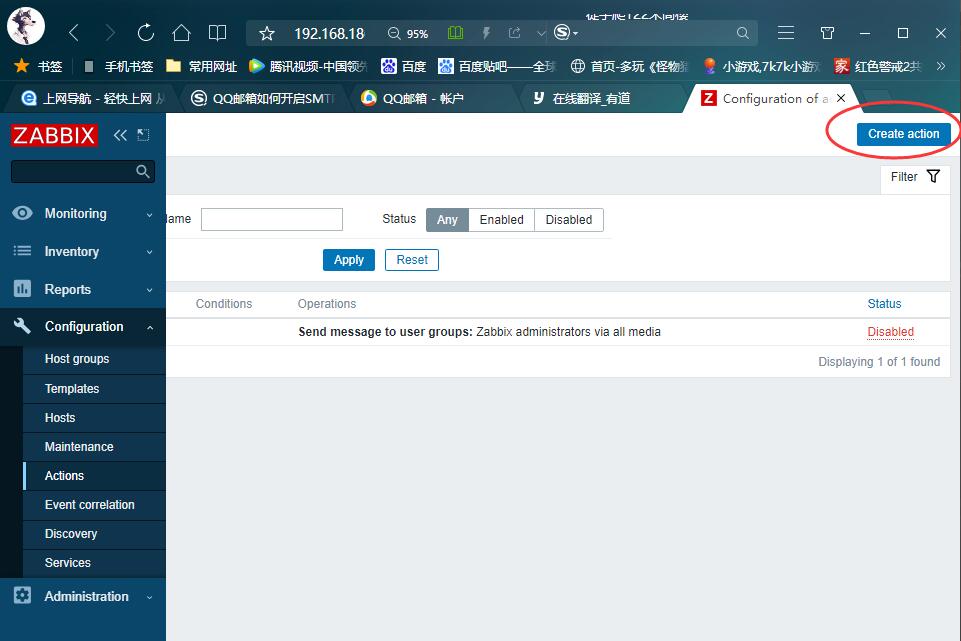Image resolution: width=961 pixels, height=641 pixels.
Task: Open the 百度贴吧 bookmark
Action: [497, 66]
